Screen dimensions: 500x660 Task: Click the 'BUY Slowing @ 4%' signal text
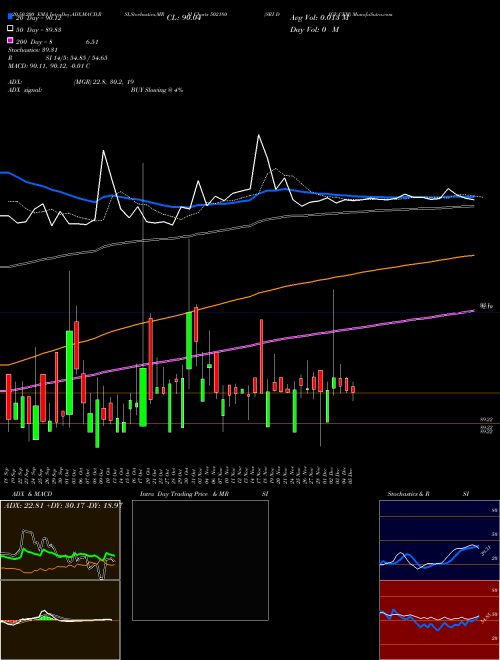pos(157,90)
